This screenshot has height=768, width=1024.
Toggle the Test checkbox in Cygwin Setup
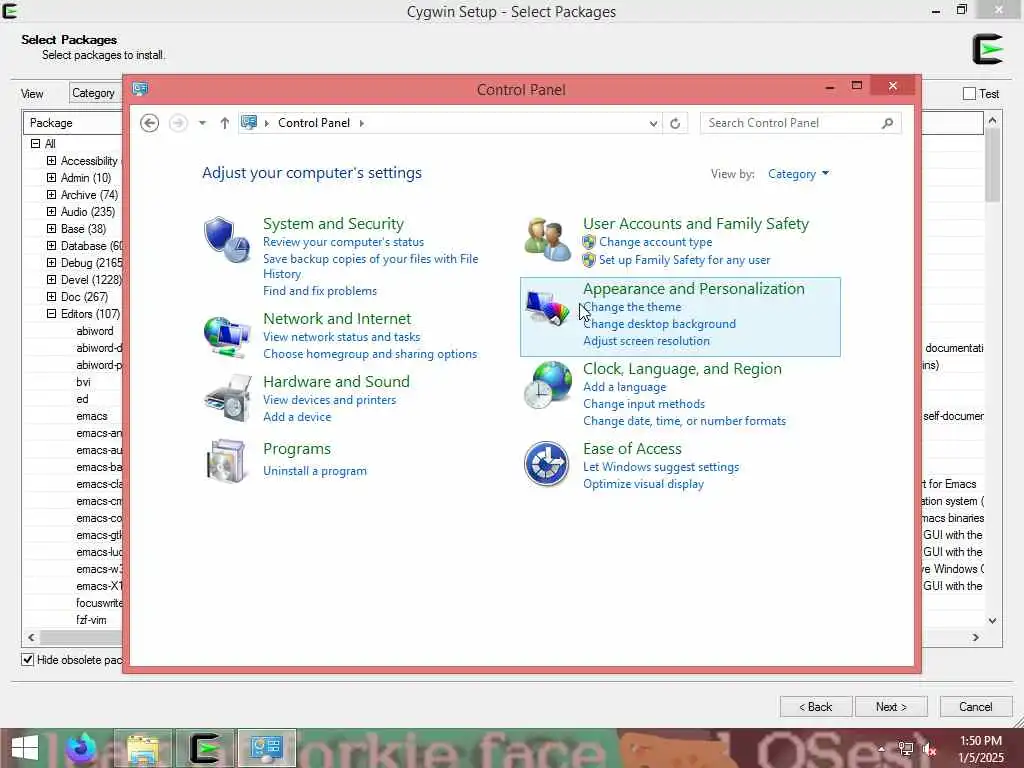click(970, 94)
